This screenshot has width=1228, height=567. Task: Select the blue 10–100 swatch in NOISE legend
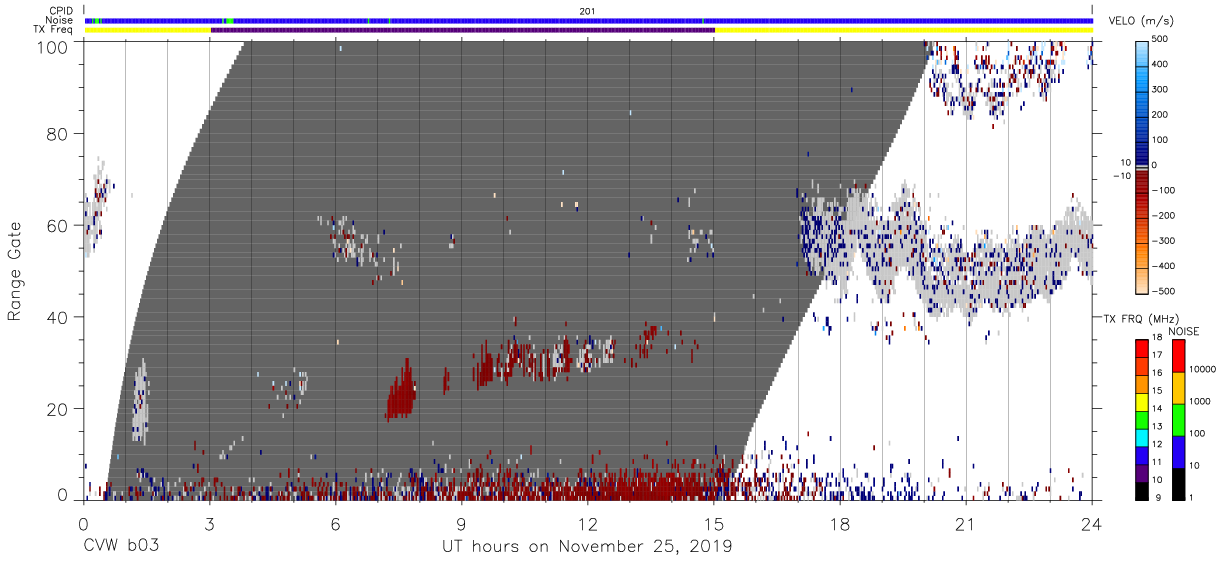pos(1178,452)
